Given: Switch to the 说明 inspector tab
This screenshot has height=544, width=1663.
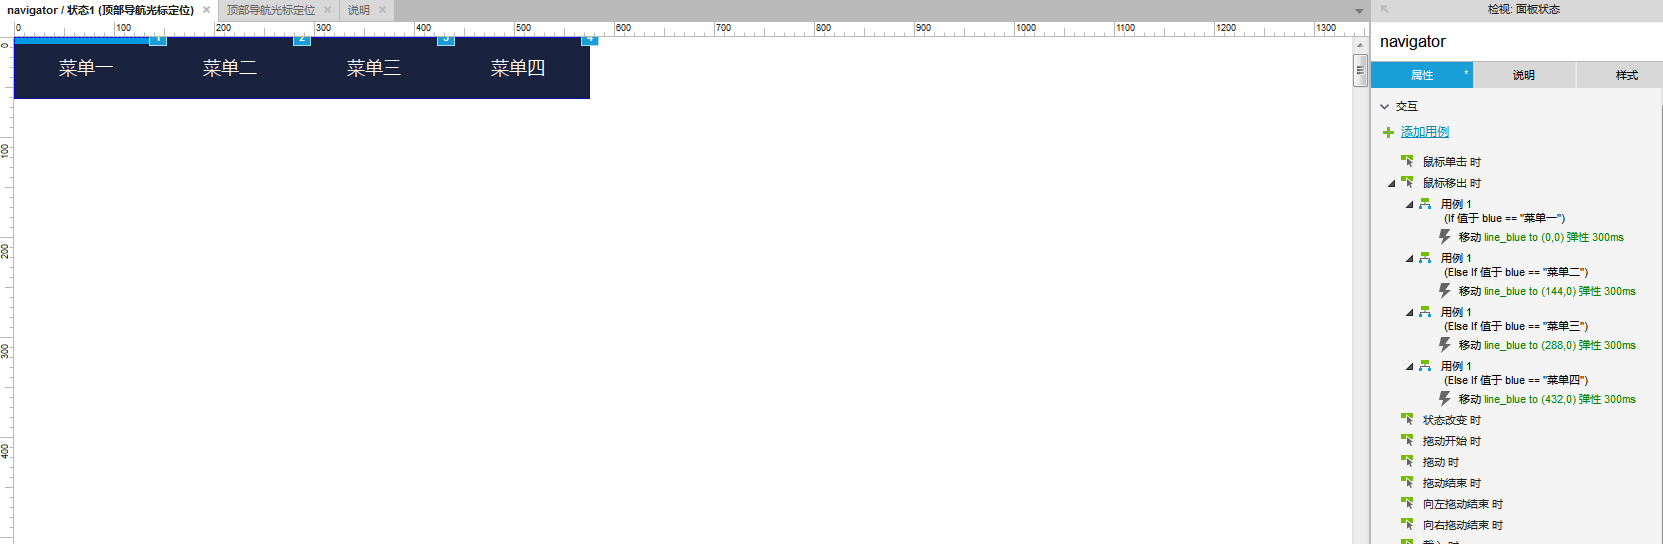Looking at the screenshot, I should point(1524,75).
